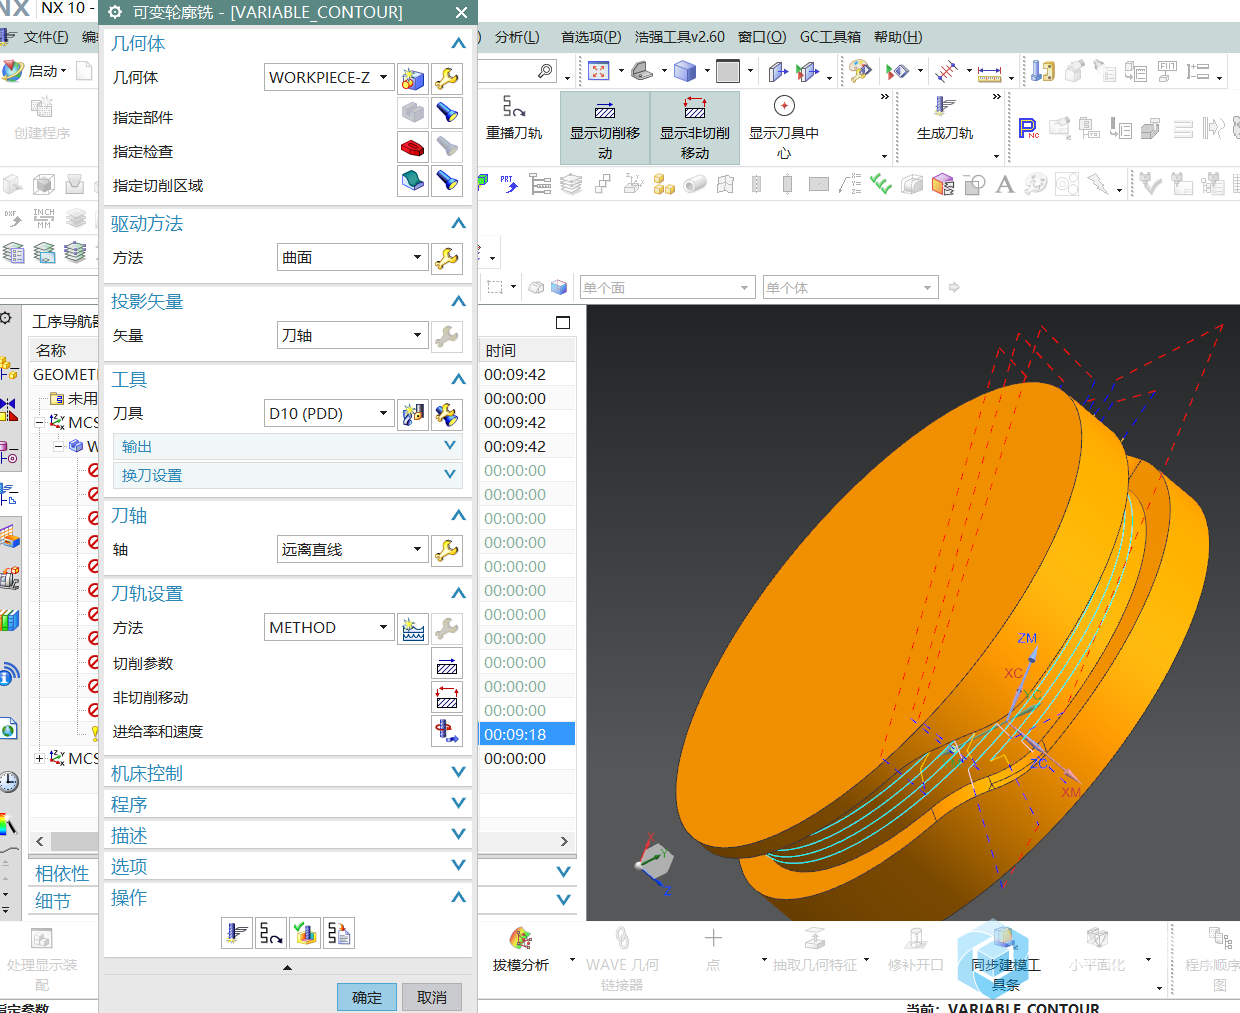Open new geometry icon beside WORKPIECE-Z
Image resolution: width=1240 pixels, height=1013 pixels.
(413, 78)
